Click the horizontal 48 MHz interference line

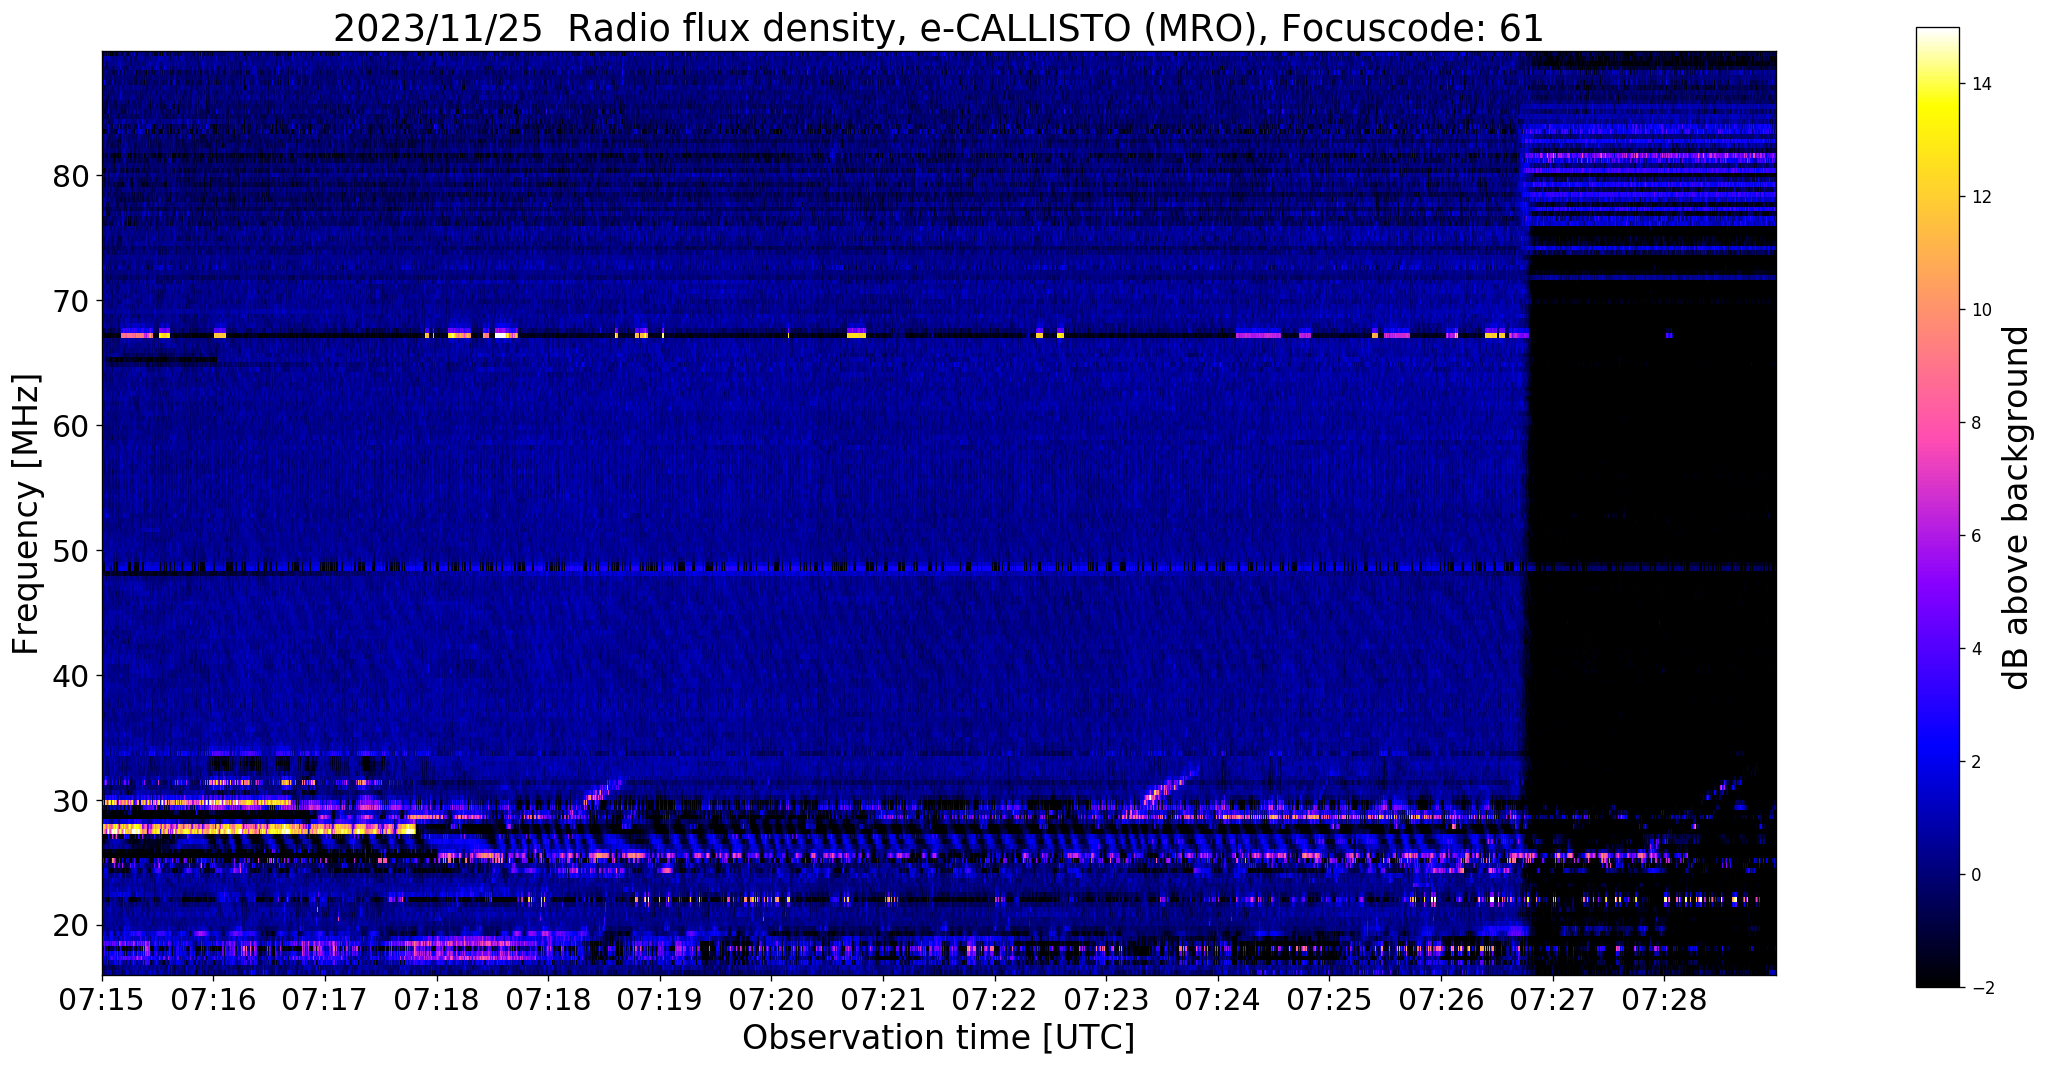[x=938, y=568]
